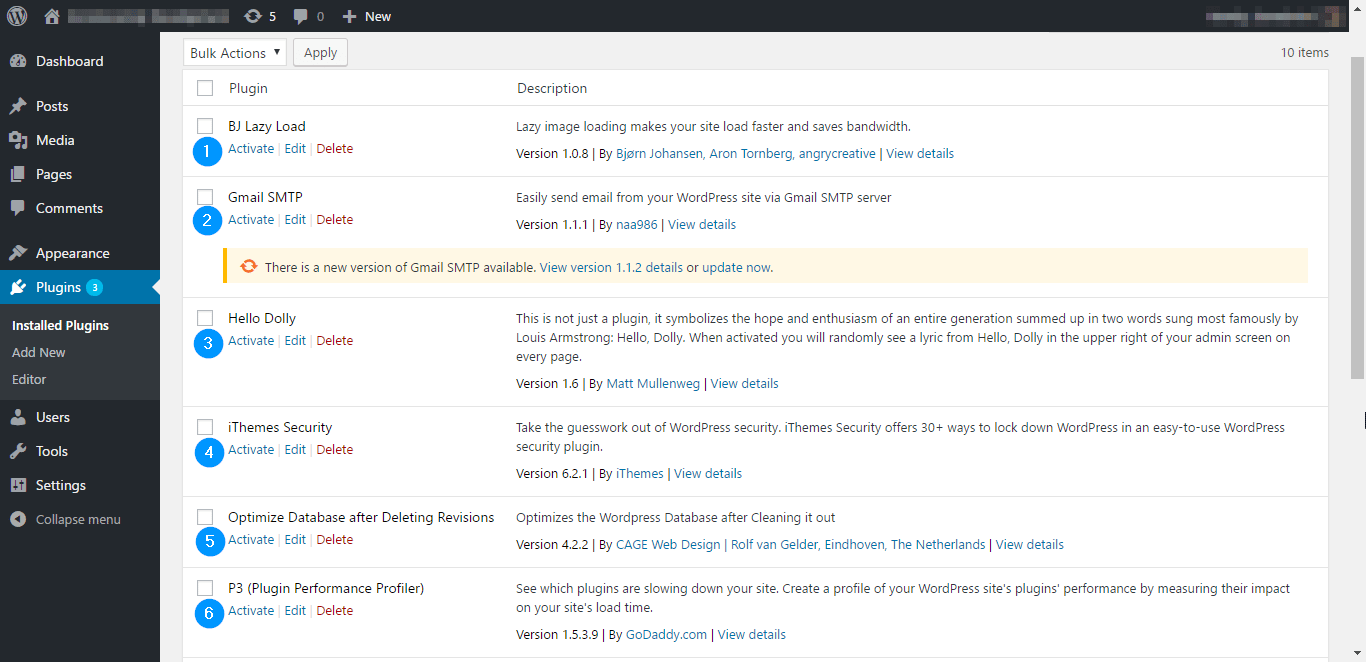Click Collapse menu label
The width and height of the screenshot is (1366, 662).
(78, 519)
